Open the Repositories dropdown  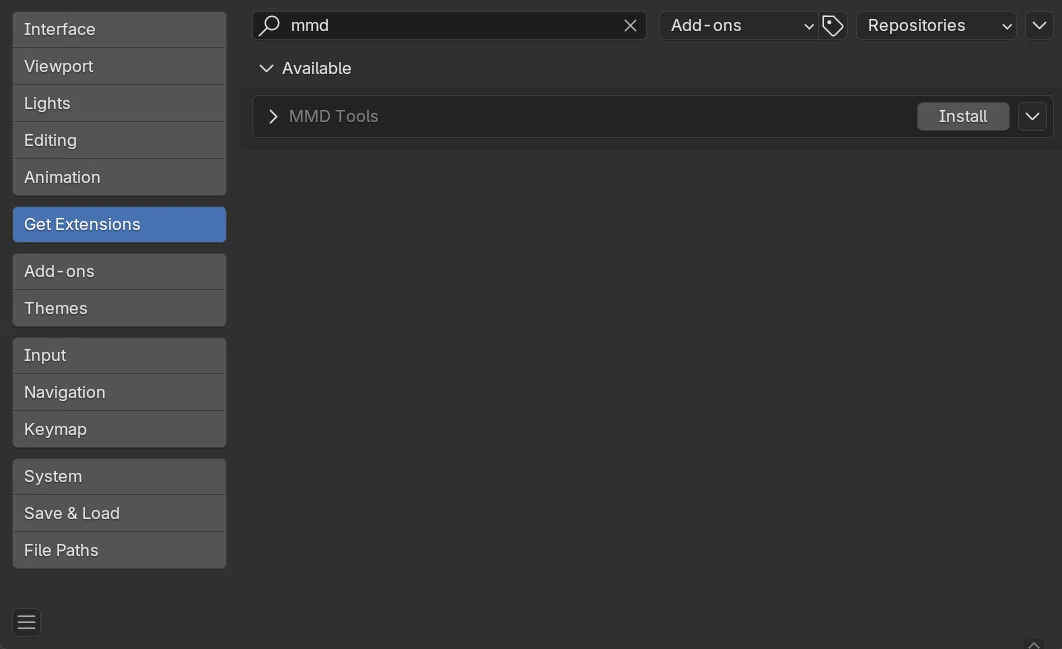tap(936, 26)
